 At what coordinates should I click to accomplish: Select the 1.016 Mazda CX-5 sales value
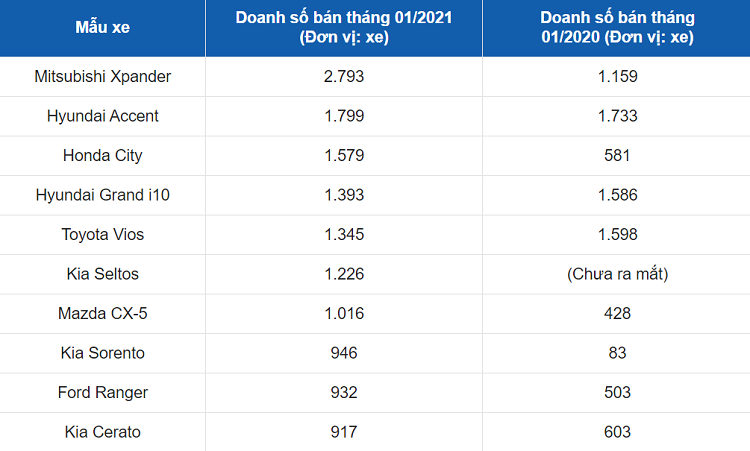[x=344, y=313]
